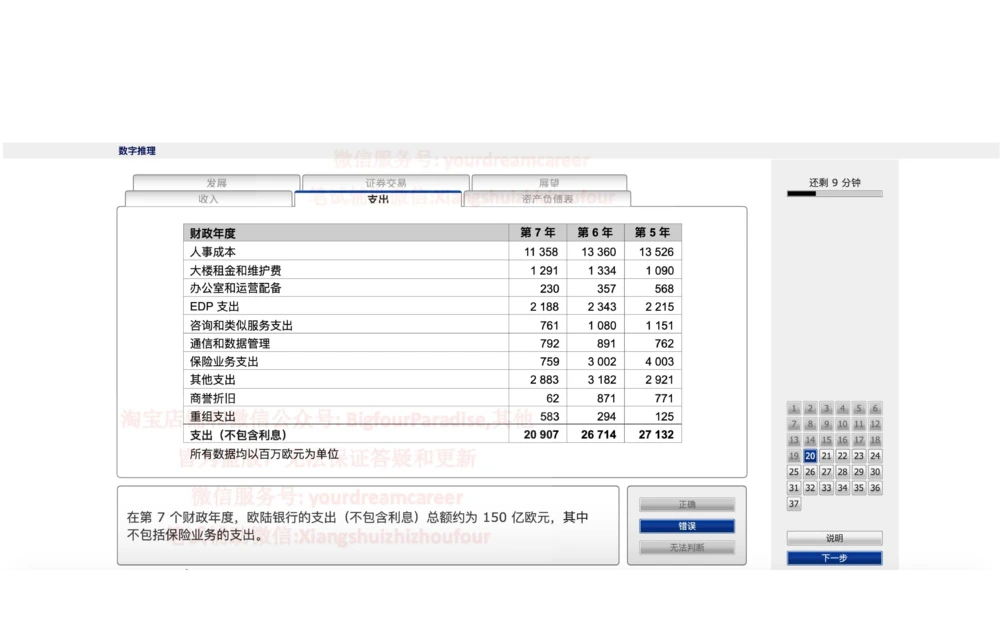Screen dimensions: 1000x625
Task: Choose the 错误 answer option
Action: pos(685,527)
